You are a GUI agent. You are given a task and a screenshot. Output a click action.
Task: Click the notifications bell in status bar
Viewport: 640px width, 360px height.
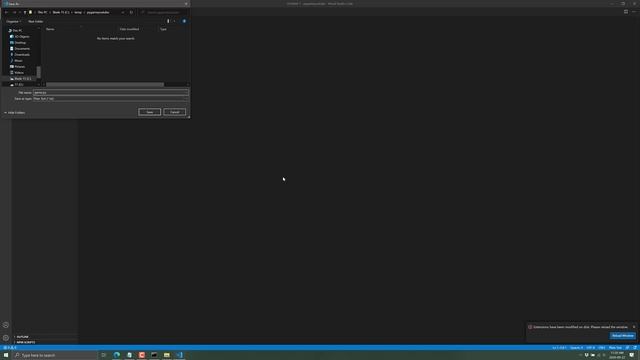pyautogui.click(x=635, y=348)
